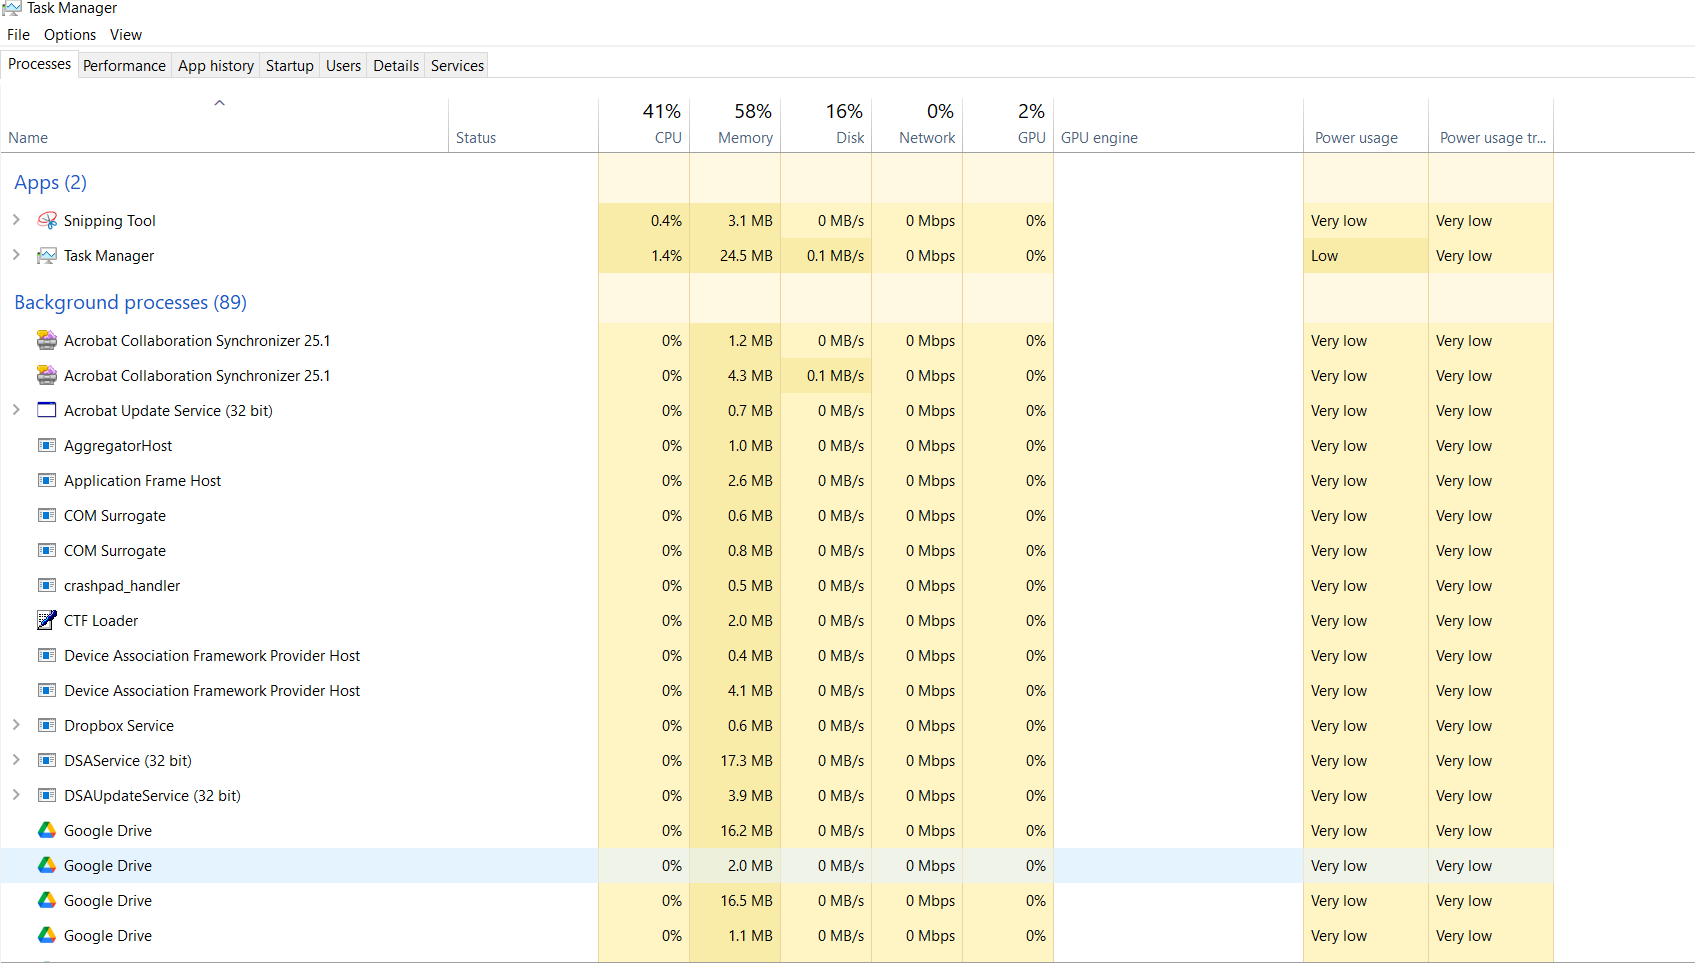Click the DSAService (32 bit) icon
1695x973 pixels.
[47, 760]
